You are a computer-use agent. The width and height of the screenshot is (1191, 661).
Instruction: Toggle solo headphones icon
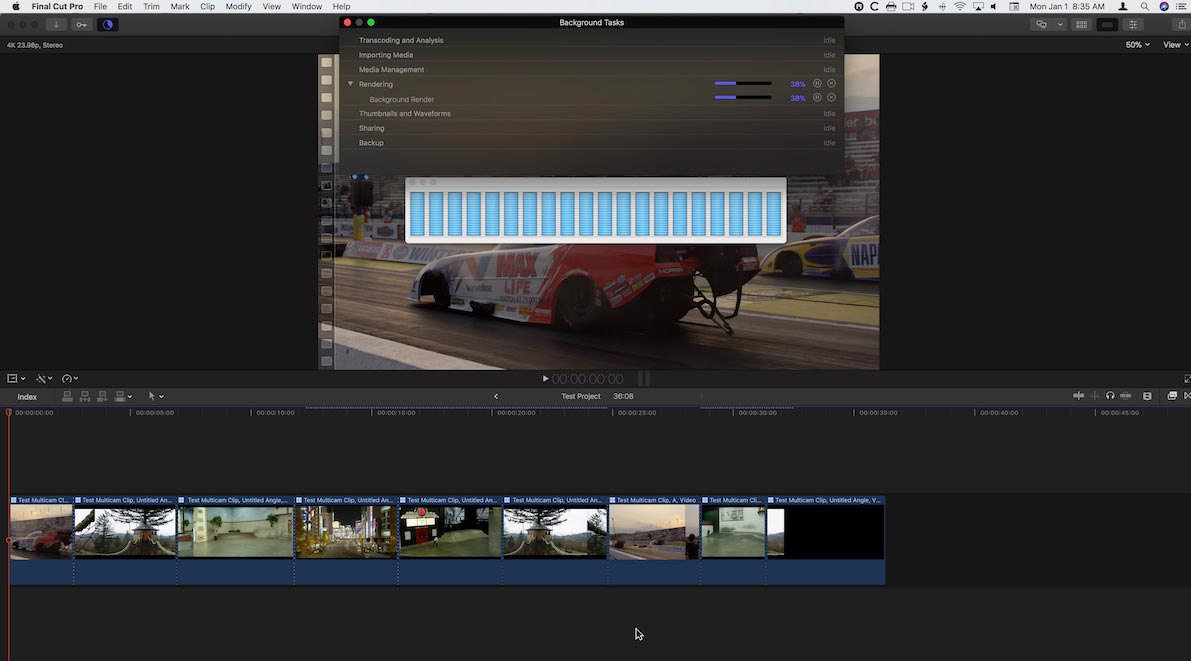tap(1110, 396)
